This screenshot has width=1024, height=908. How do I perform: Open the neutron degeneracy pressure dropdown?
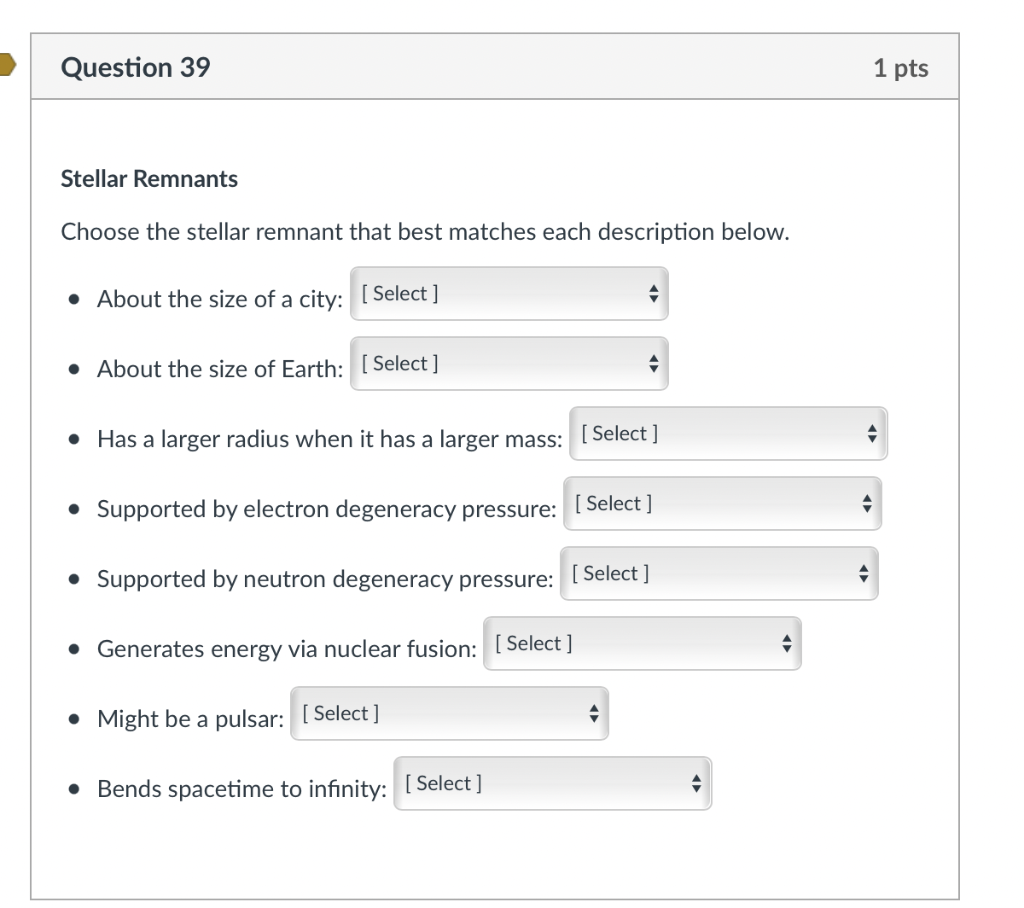click(x=719, y=574)
